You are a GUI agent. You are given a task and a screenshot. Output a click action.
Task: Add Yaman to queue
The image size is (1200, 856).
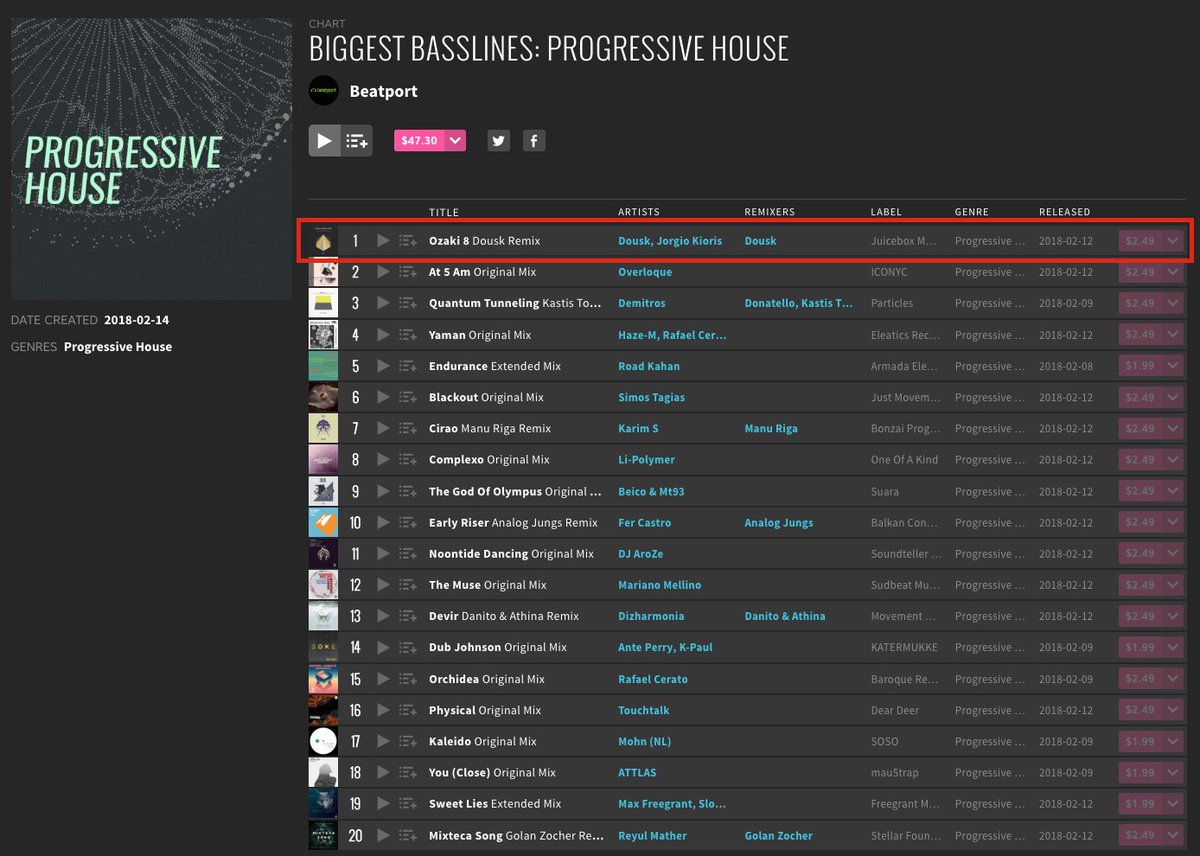pyautogui.click(x=407, y=335)
